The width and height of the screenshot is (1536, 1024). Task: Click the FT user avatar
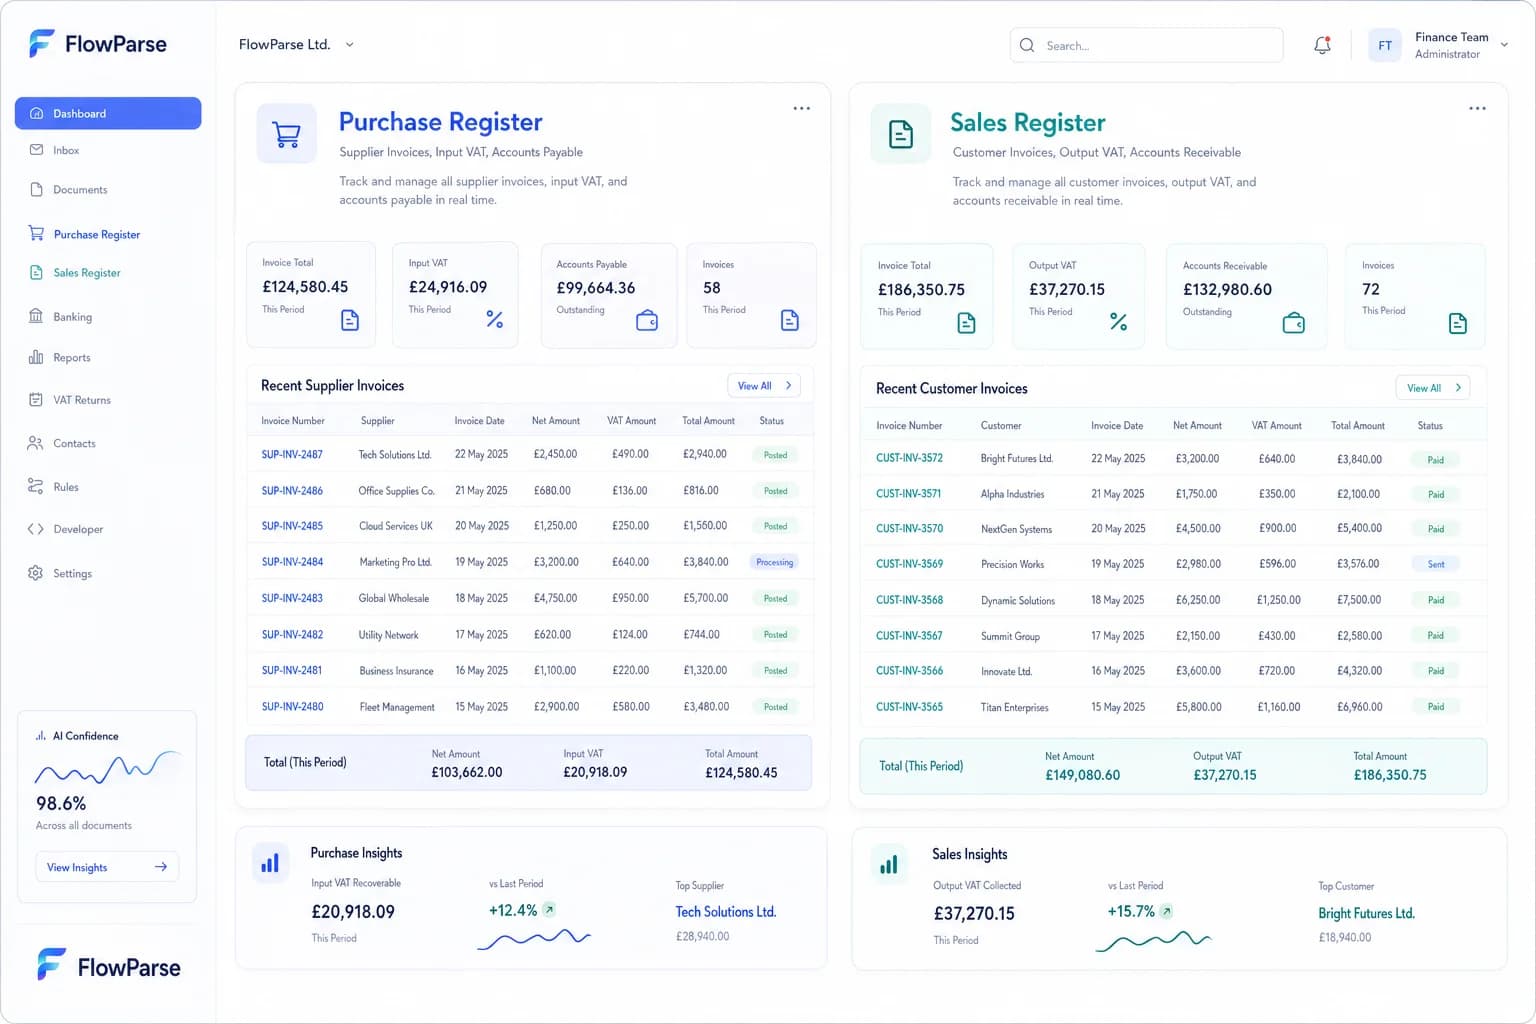pos(1385,45)
